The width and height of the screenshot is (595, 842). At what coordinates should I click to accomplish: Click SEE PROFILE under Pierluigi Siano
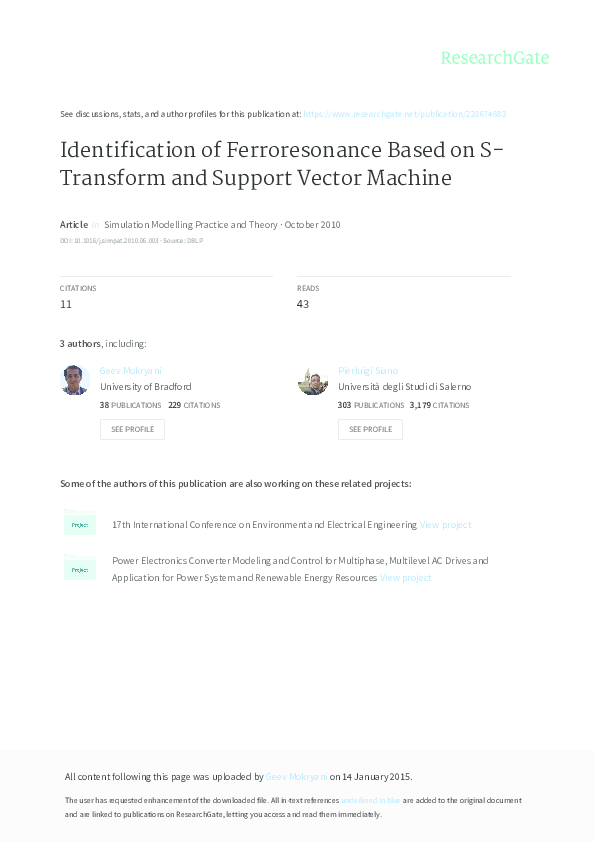click(x=369, y=429)
